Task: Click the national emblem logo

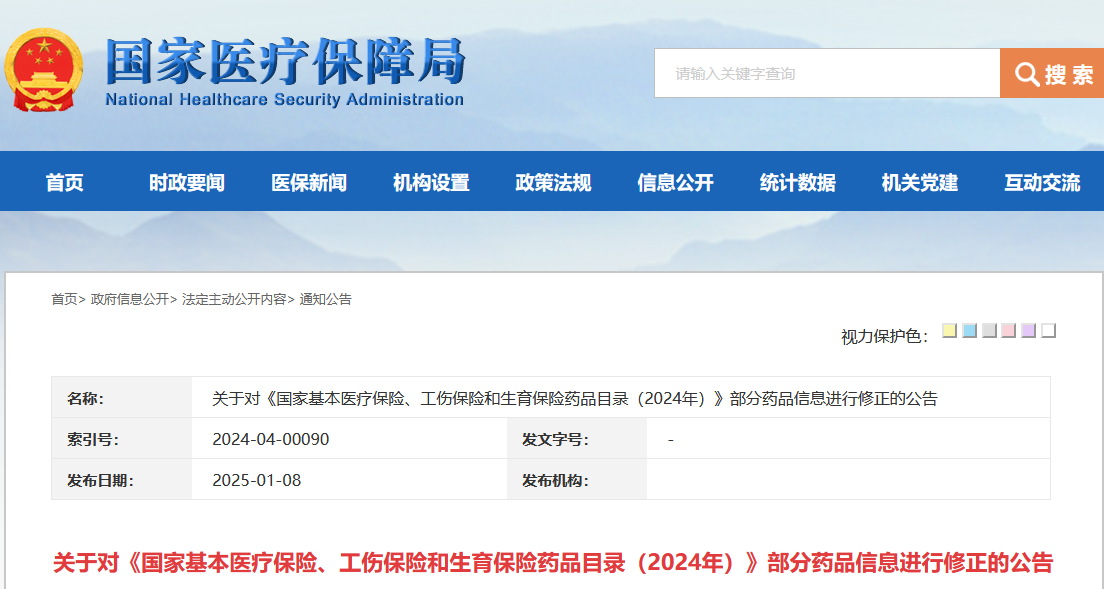Action: (x=44, y=70)
